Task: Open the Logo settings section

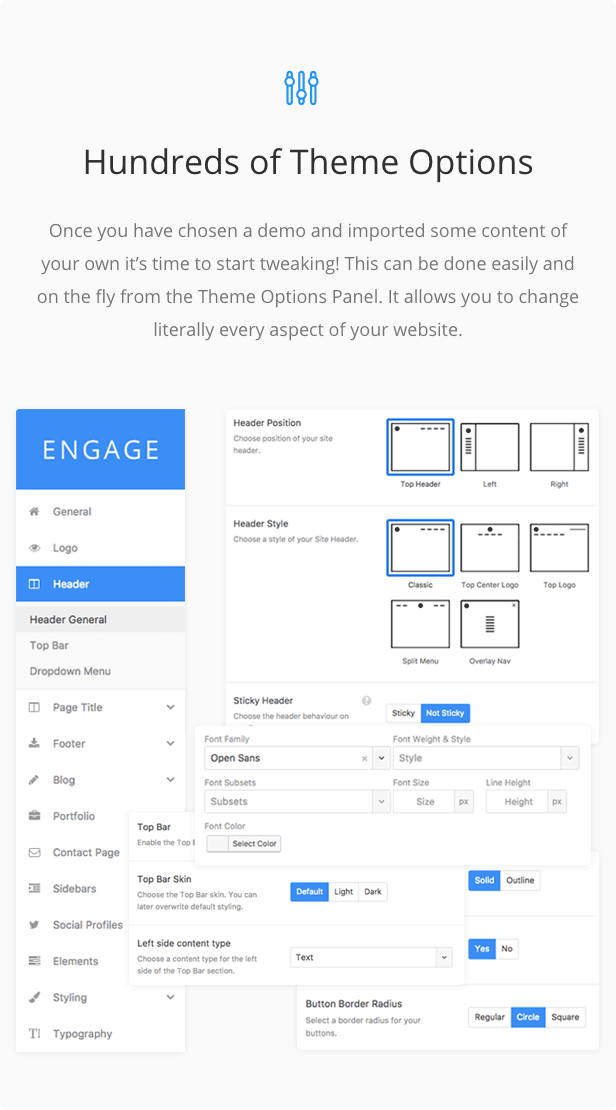Action: [x=100, y=548]
